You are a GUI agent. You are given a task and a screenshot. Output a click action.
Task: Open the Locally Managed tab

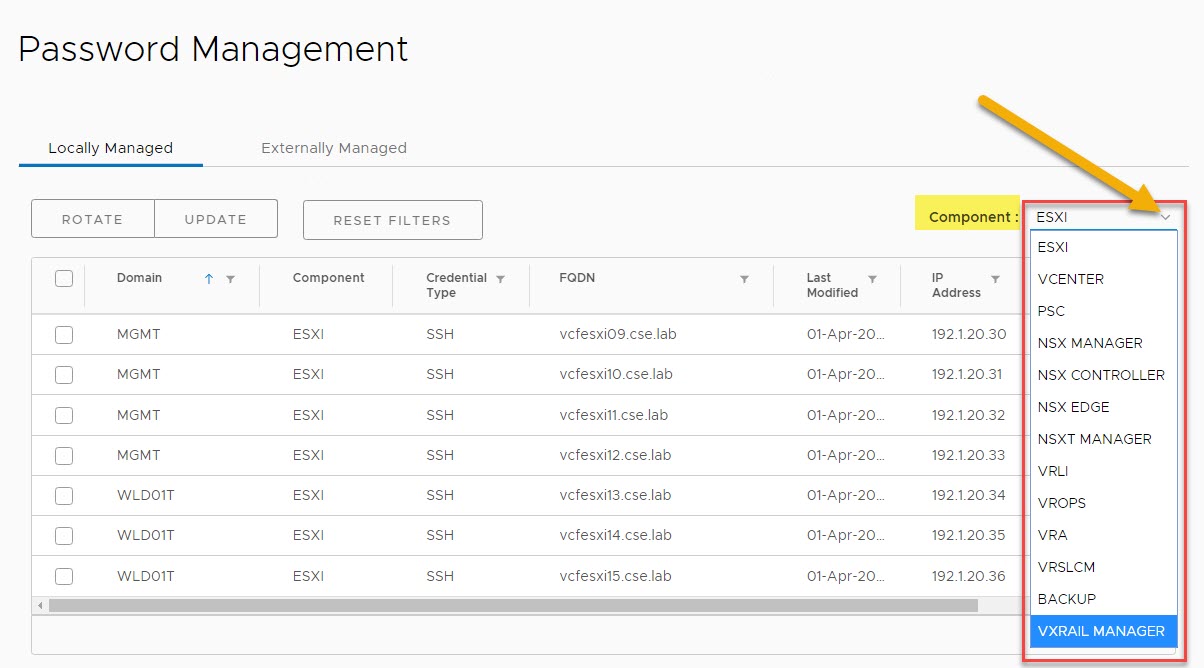pyautogui.click(x=110, y=148)
